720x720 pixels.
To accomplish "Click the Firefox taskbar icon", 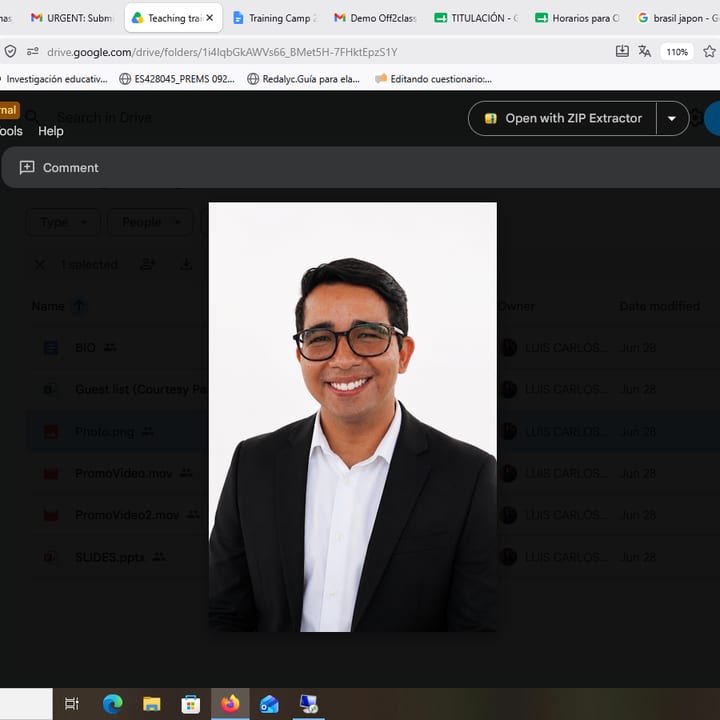I will coord(230,703).
